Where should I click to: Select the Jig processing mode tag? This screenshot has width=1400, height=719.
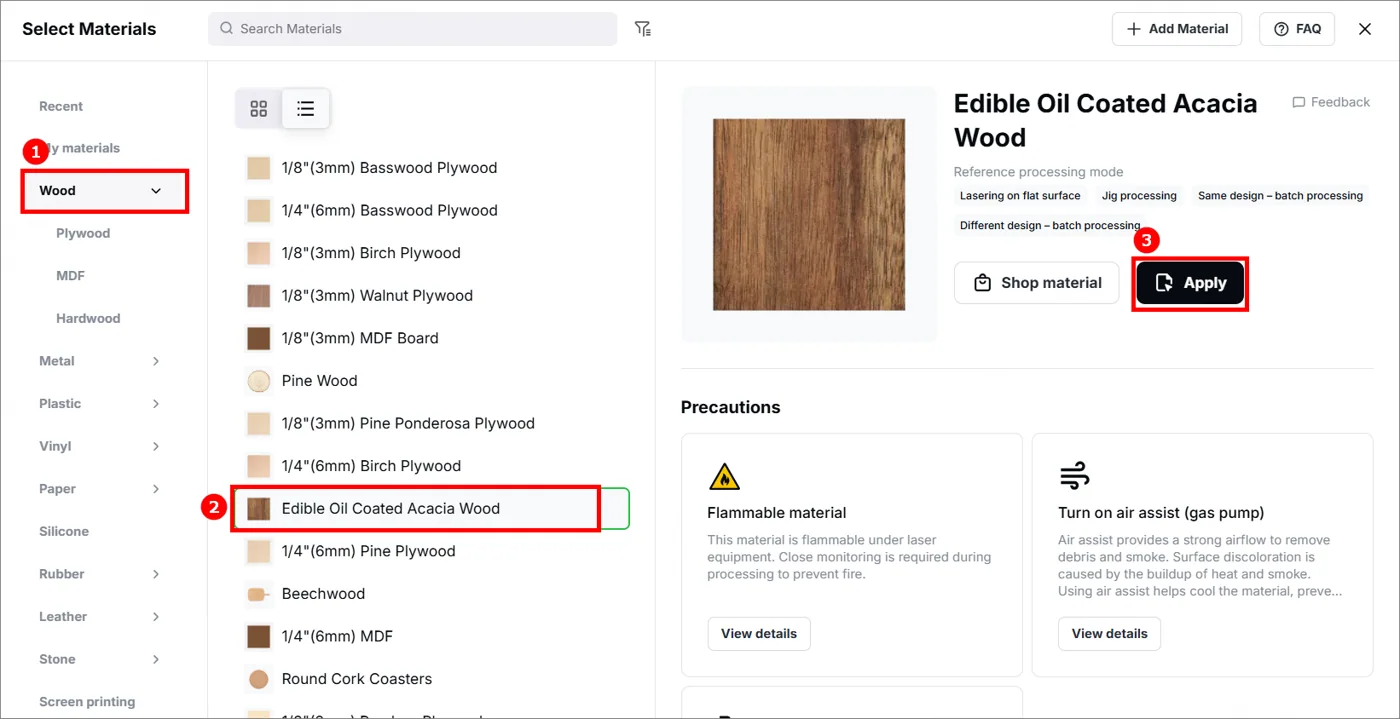(x=1139, y=196)
